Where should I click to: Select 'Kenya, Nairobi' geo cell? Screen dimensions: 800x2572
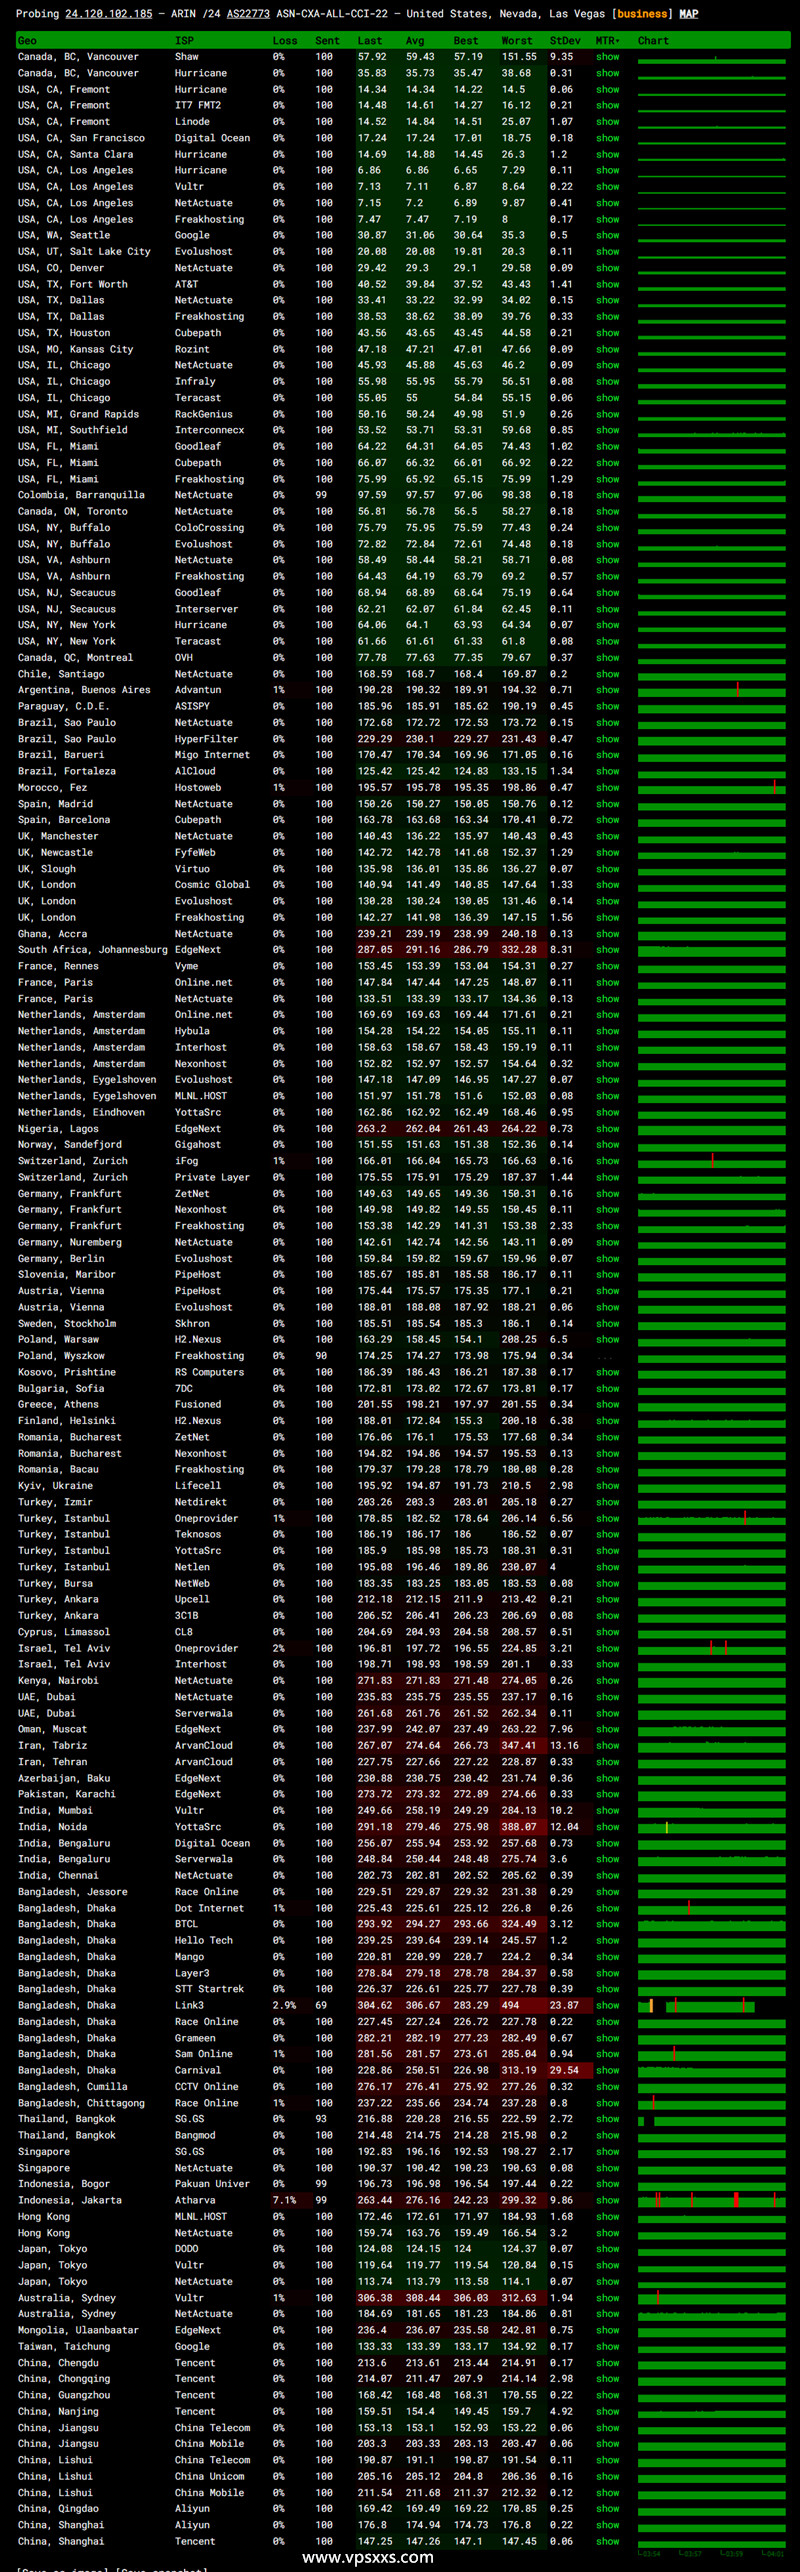[58, 1681]
